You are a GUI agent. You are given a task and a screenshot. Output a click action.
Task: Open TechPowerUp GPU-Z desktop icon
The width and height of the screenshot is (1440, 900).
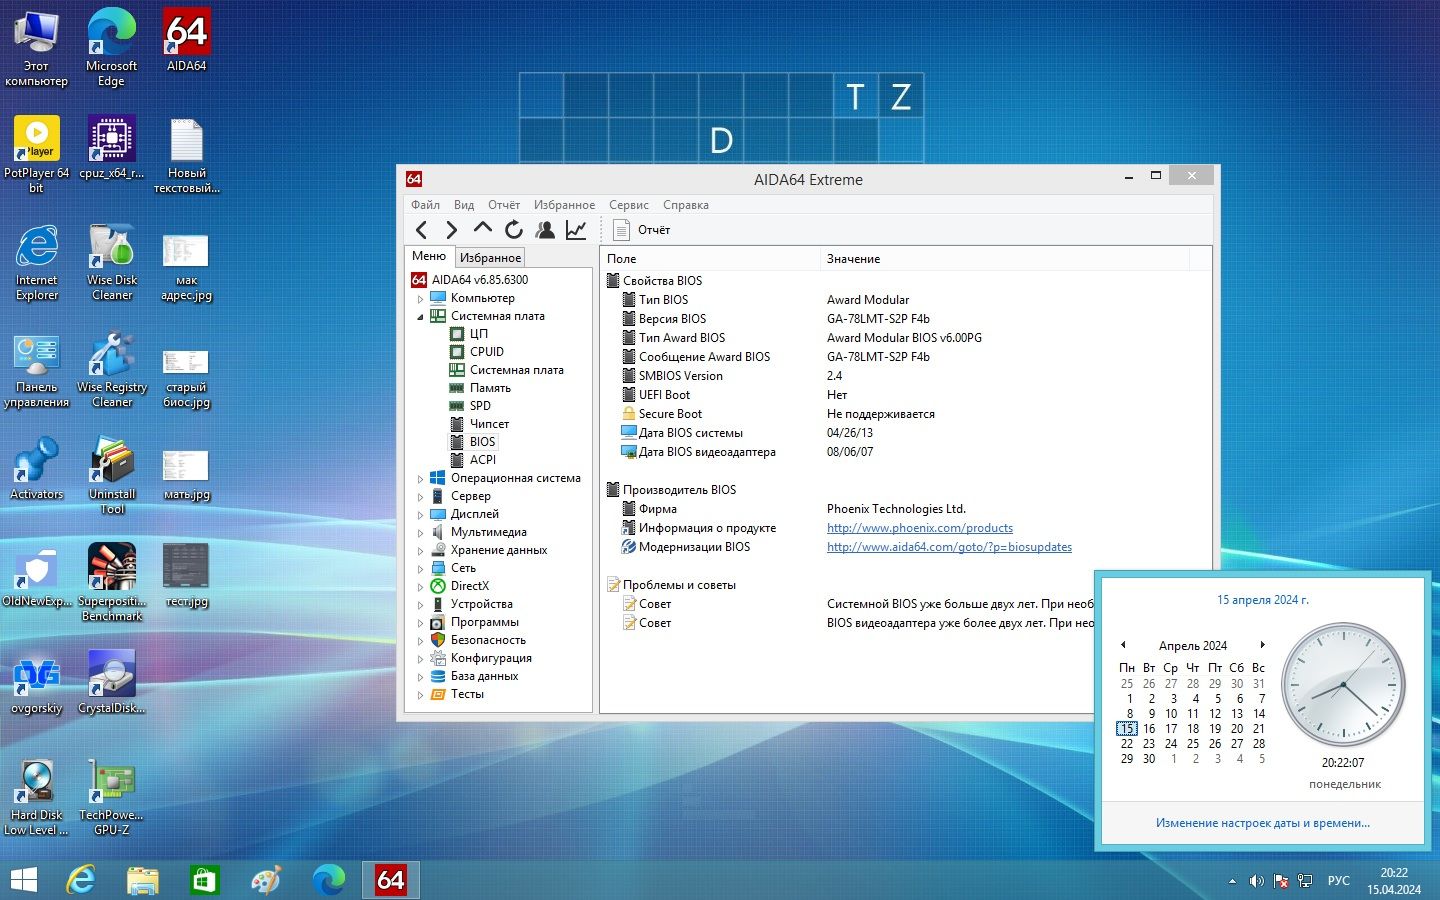coord(112,797)
